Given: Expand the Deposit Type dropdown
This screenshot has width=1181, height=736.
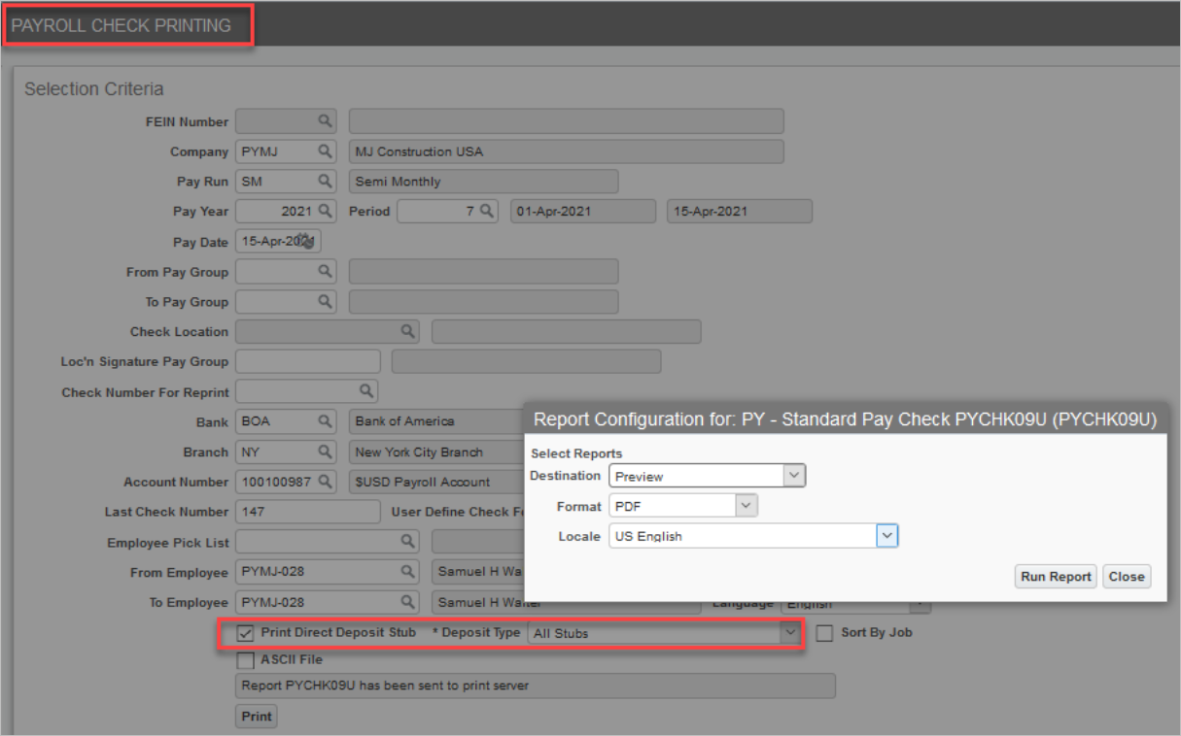Looking at the screenshot, I should [789, 633].
